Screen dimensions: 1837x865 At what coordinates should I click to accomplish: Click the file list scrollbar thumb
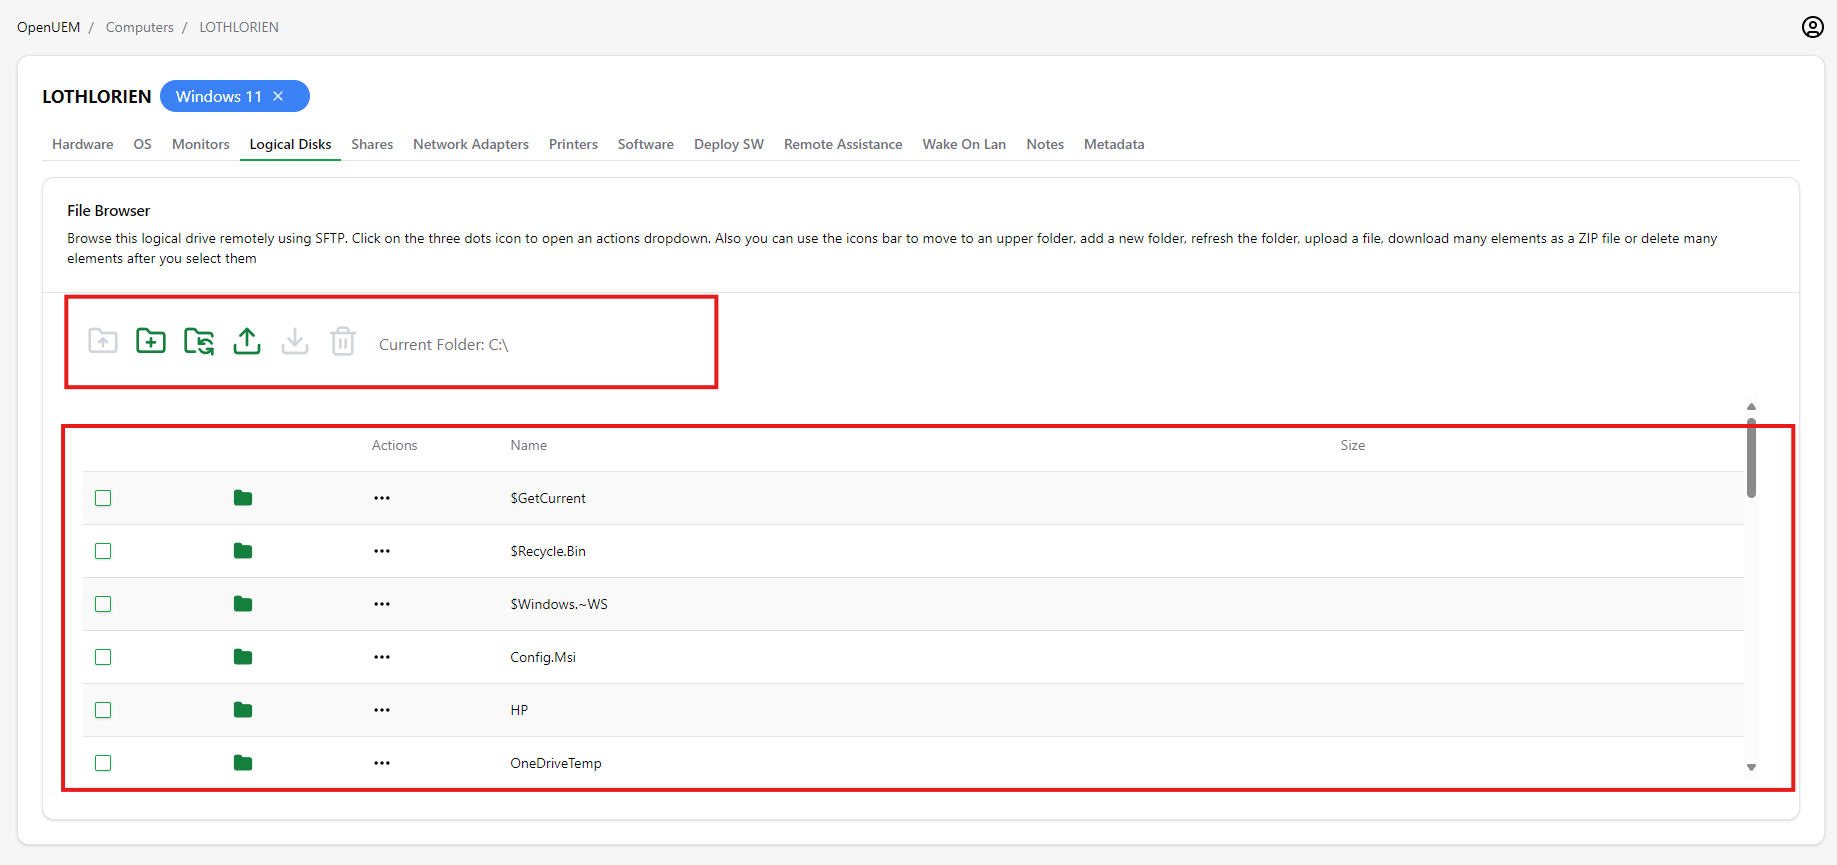tap(1751, 458)
